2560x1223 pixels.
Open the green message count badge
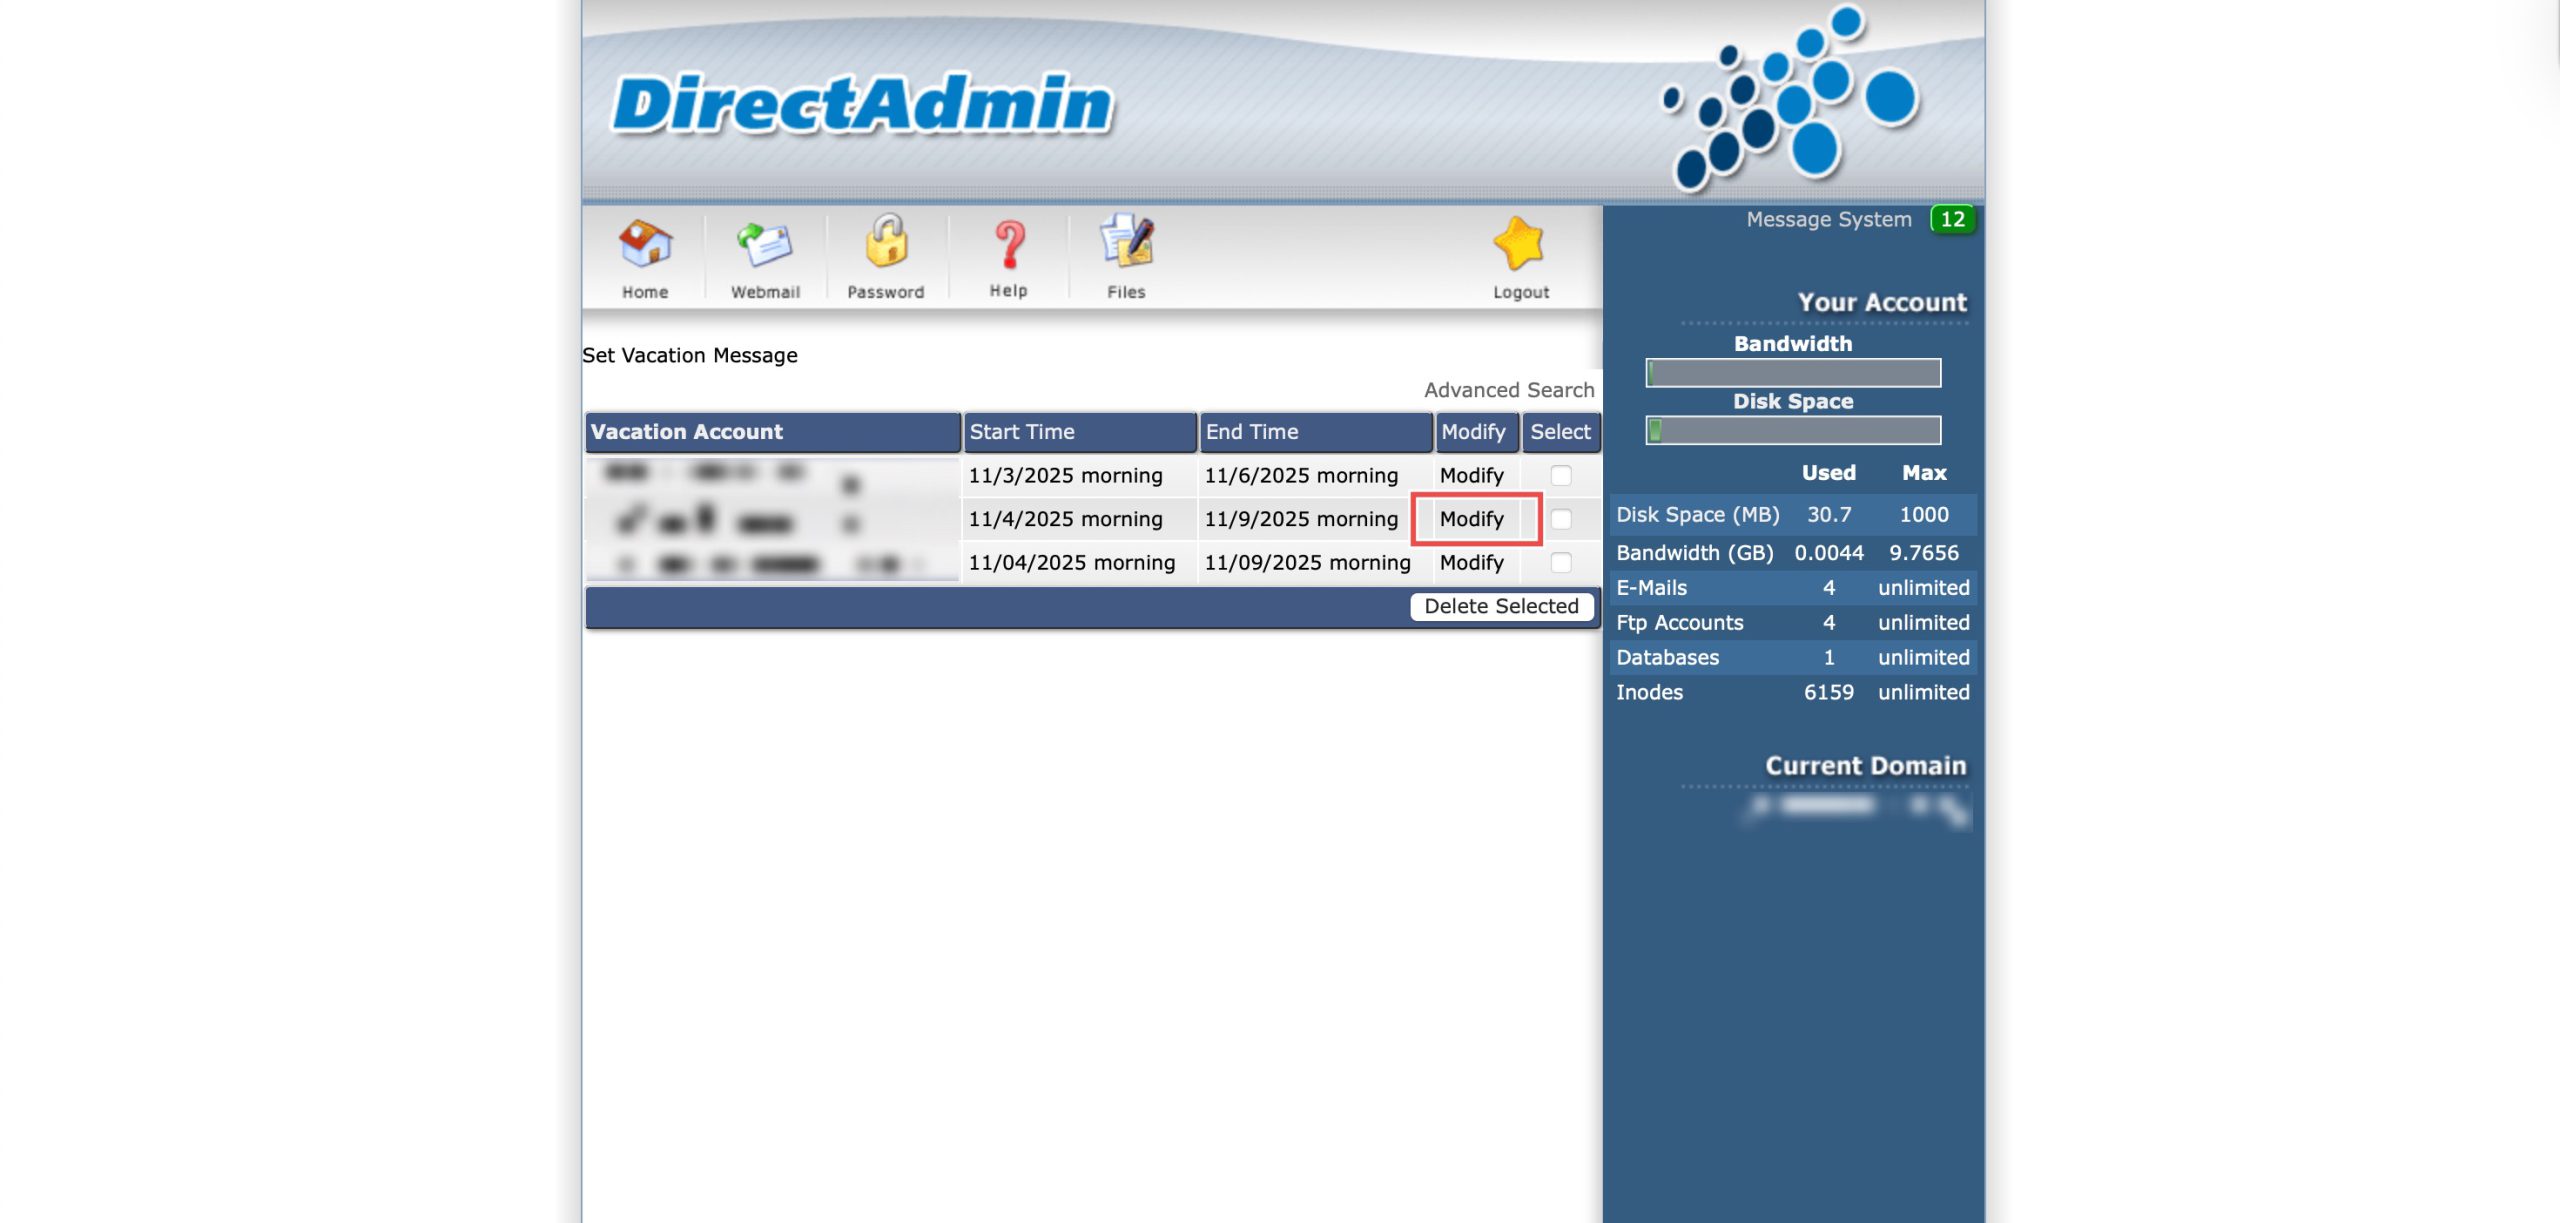point(1952,219)
